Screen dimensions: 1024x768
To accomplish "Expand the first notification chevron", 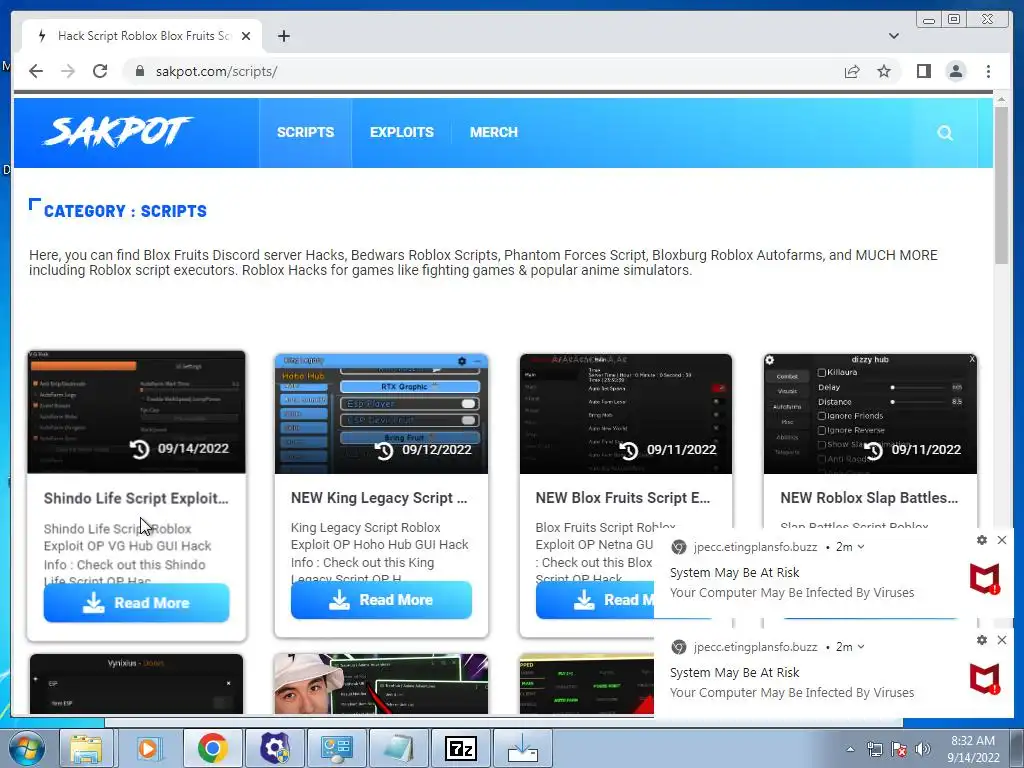I will point(861,547).
